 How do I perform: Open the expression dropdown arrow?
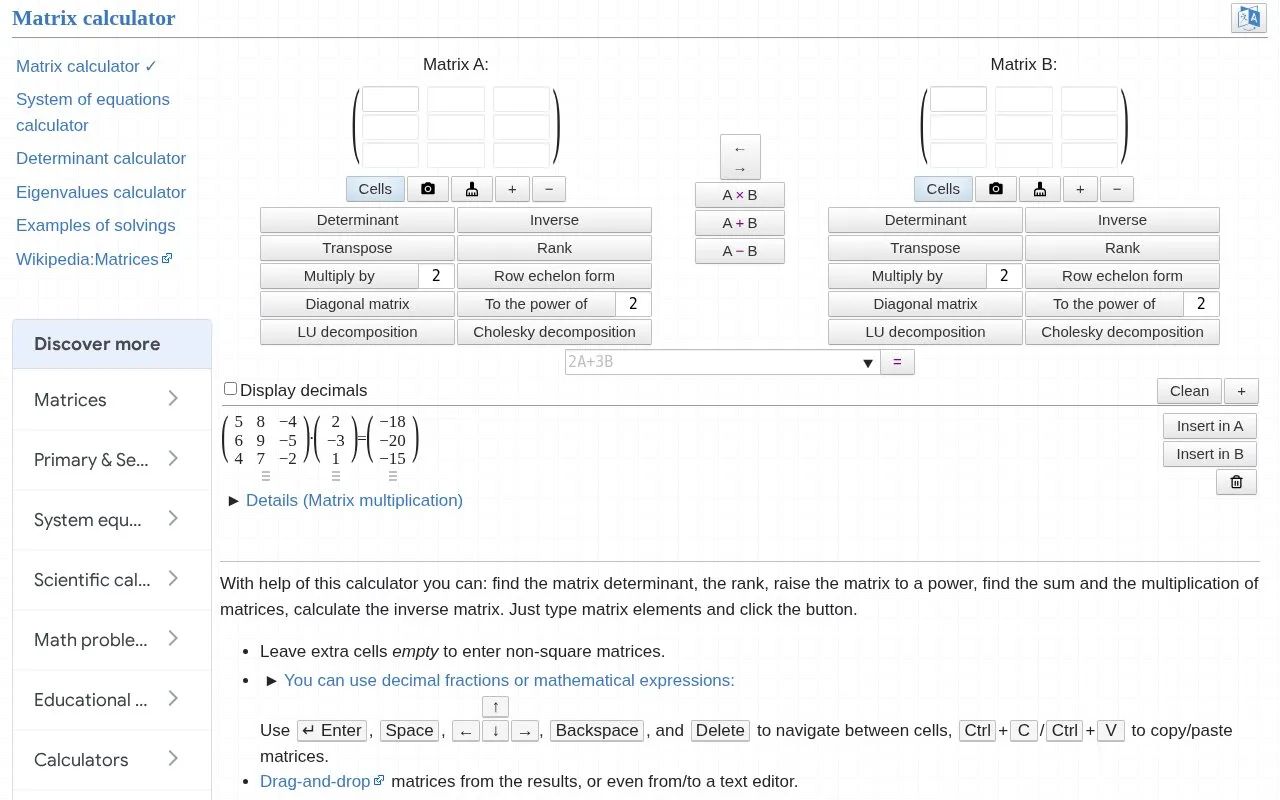coord(868,363)
